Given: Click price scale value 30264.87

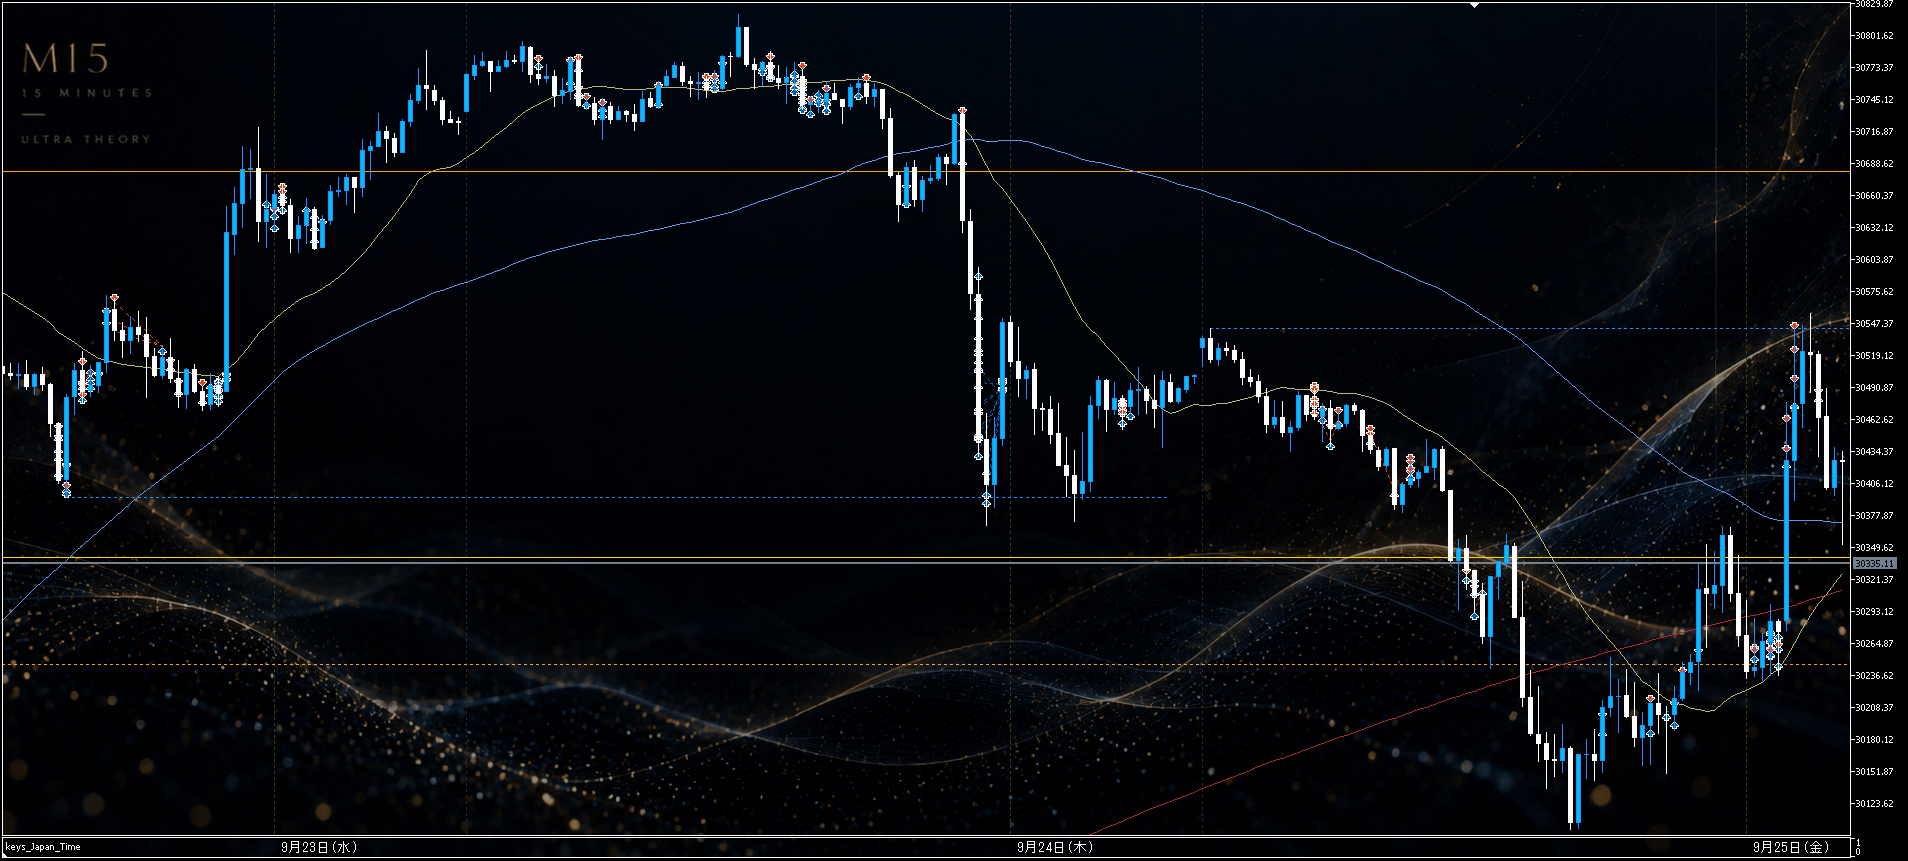Looking at the screenshot, I should point(1874,644).
